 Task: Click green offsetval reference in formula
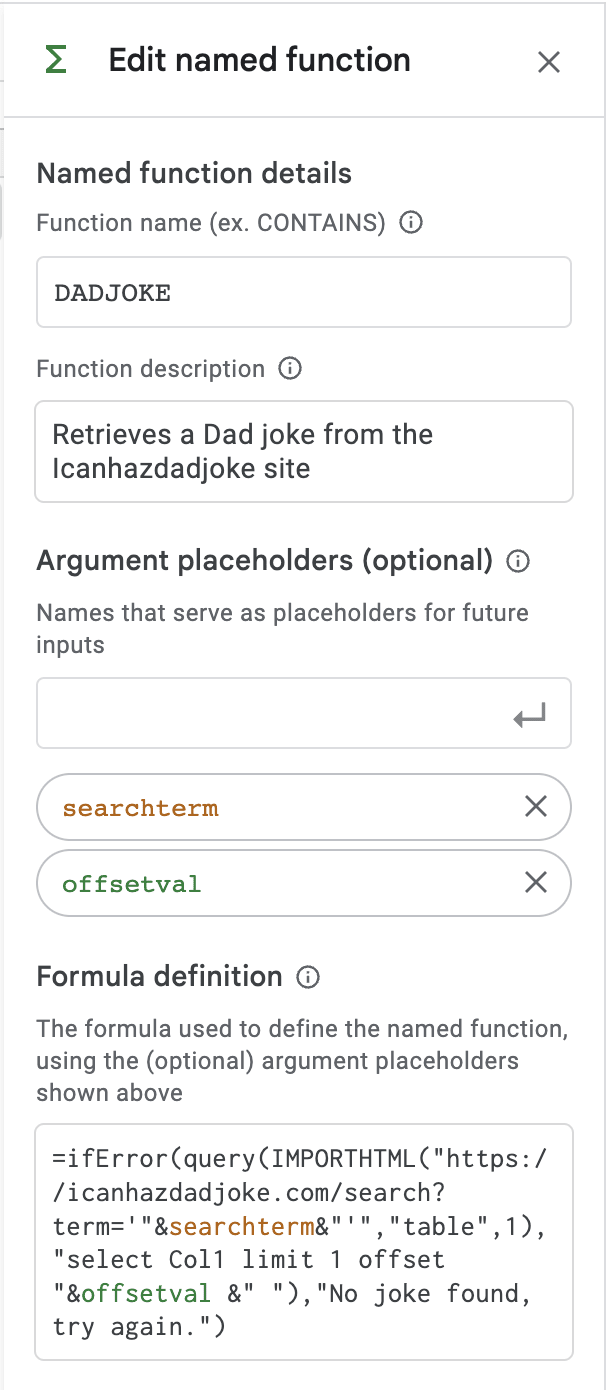(146, 1293)
